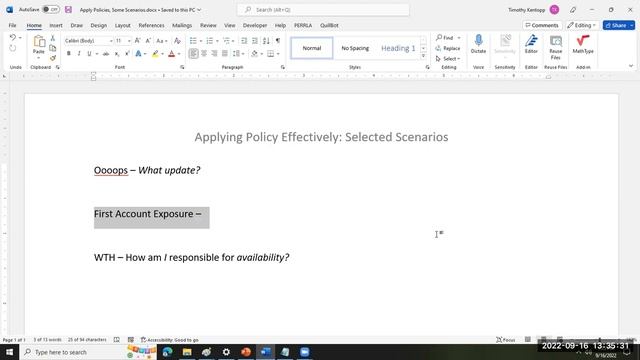Toggle Underline formatting

pos(89,54)
